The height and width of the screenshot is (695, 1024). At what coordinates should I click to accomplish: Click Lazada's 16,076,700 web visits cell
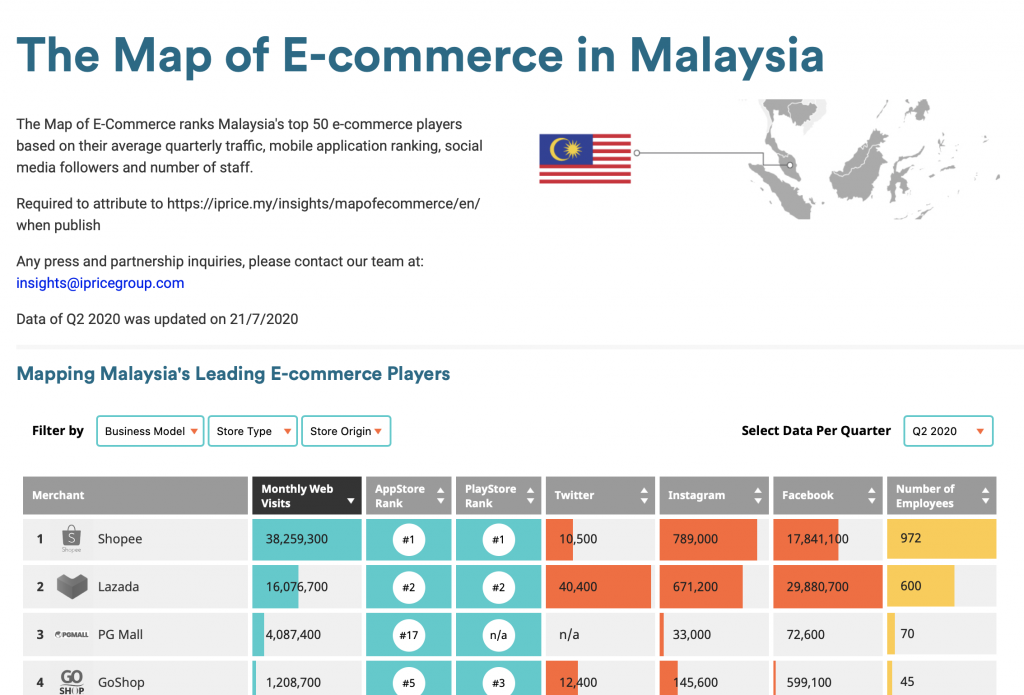coord(307,587)
